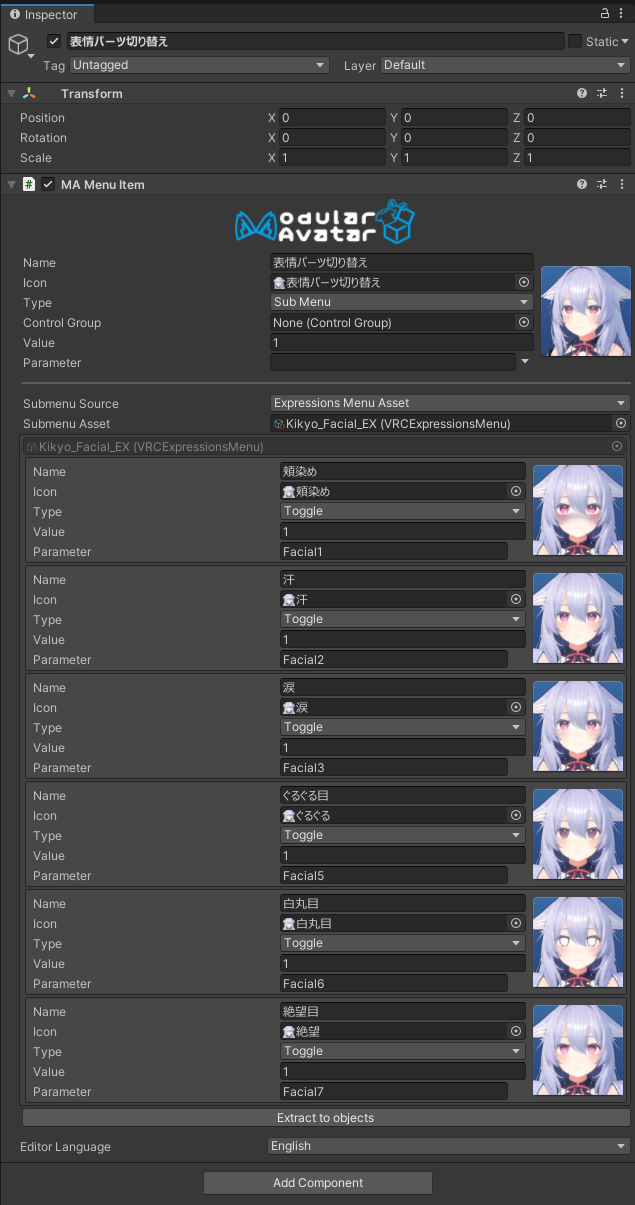Open MA Menu Item help reference
Screen dimensions: 635x1205
point(582,185)
